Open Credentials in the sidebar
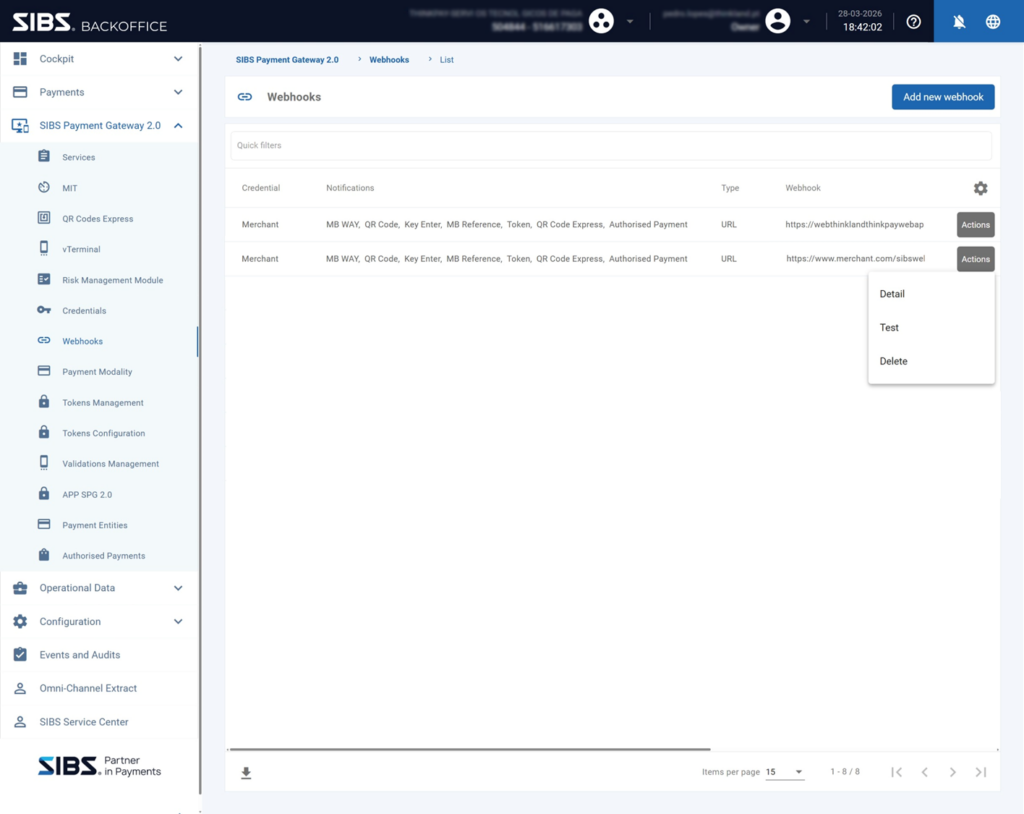 click(x=84, y=311)
